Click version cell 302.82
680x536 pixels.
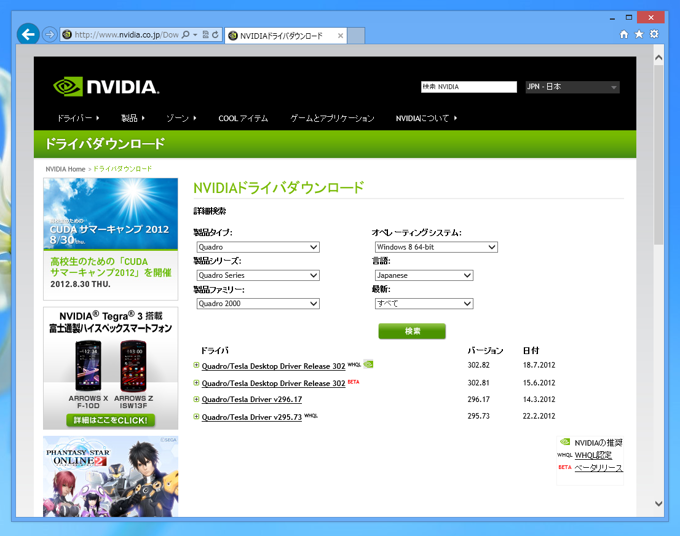point(478,365)
